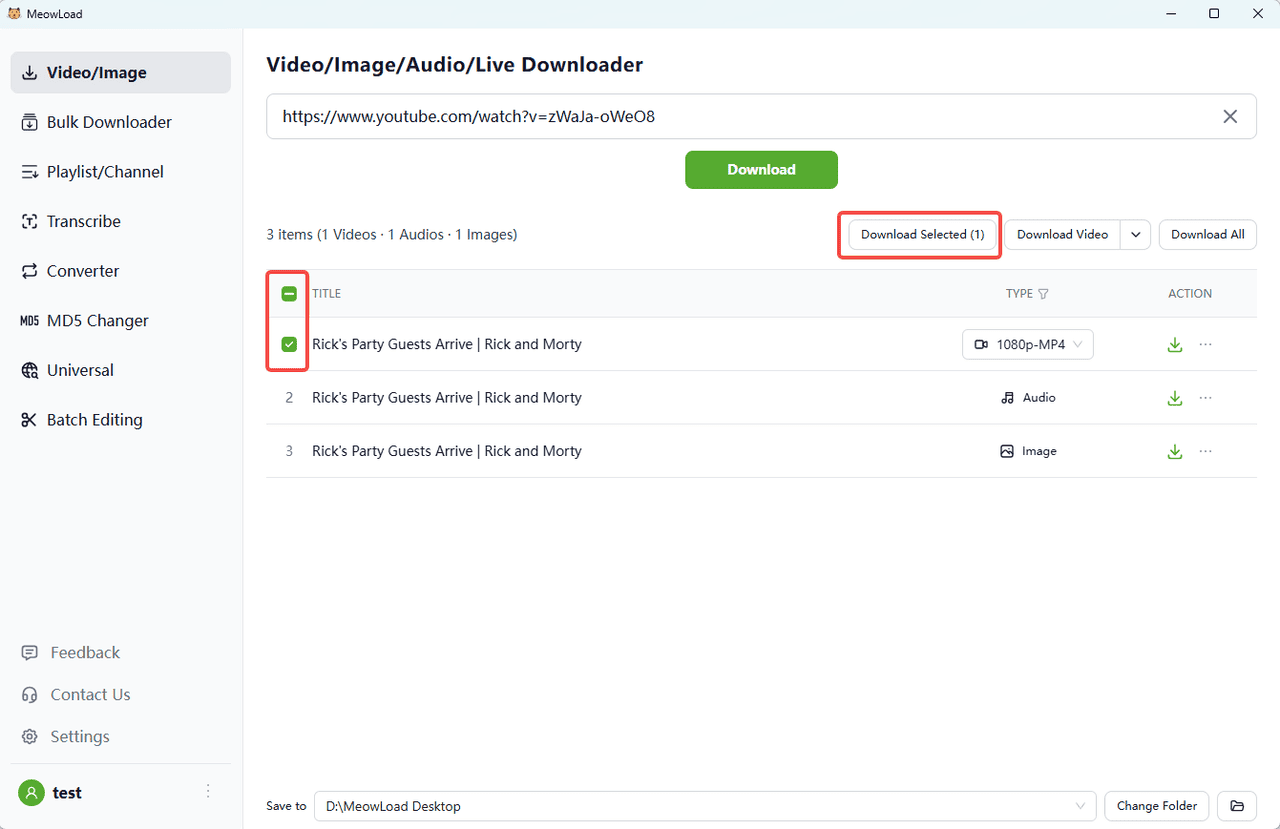Go to MD5 Changer in sidebar
This screenshot has height=829, width=1280.
(97, 320)
